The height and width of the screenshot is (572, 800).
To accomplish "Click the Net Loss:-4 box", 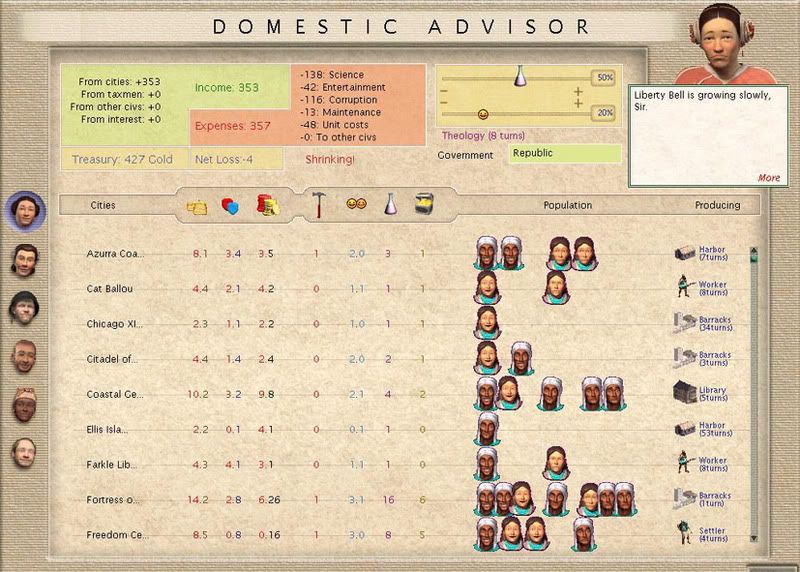I will pyautogui.click(x=236, y=159).
